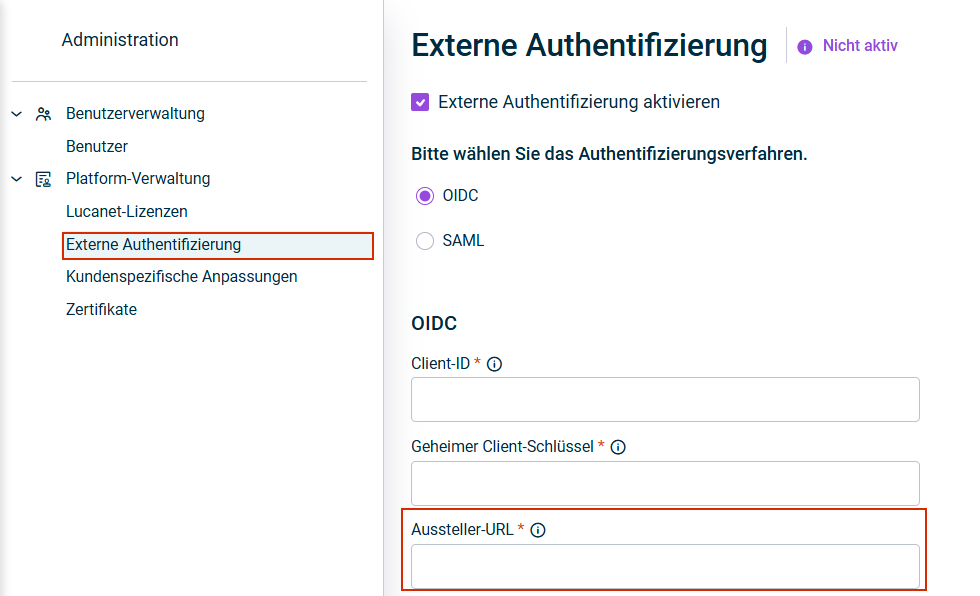Collapse the Benutzerverwaltung tree section

(x=16, y=114)
